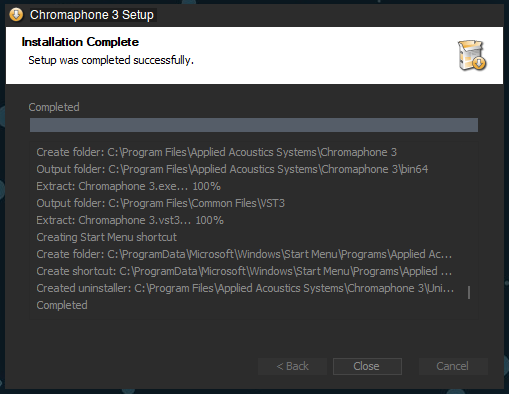
Task: Click the disabled Back button
Action: (x=292, y=366)
